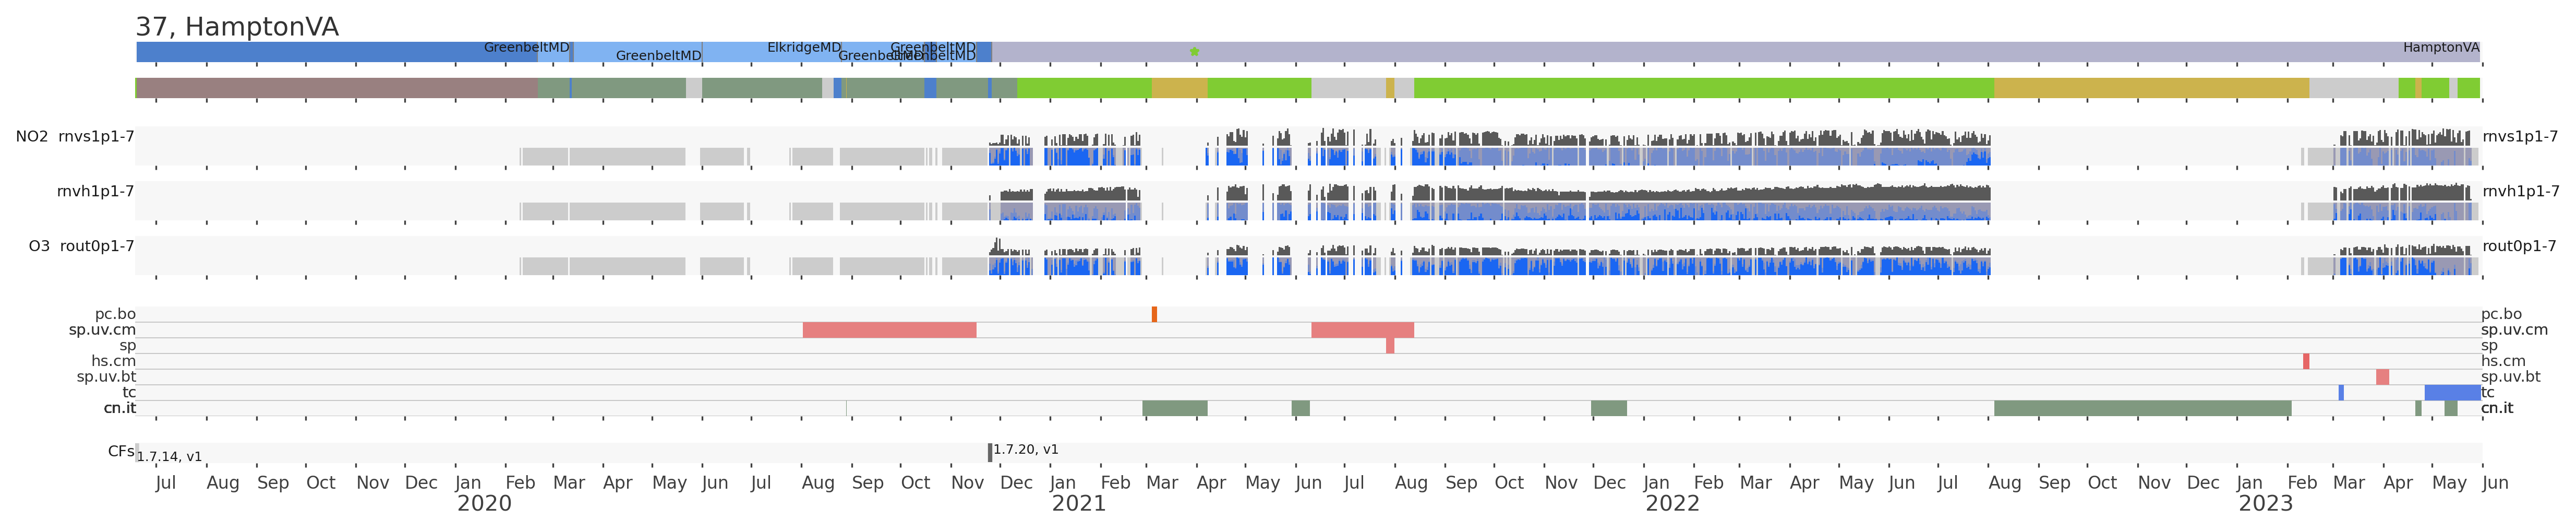The width and height of the screenshot is (2576, 531).
Task: Click the green star marker in location bar
Action: point(1194,52)
